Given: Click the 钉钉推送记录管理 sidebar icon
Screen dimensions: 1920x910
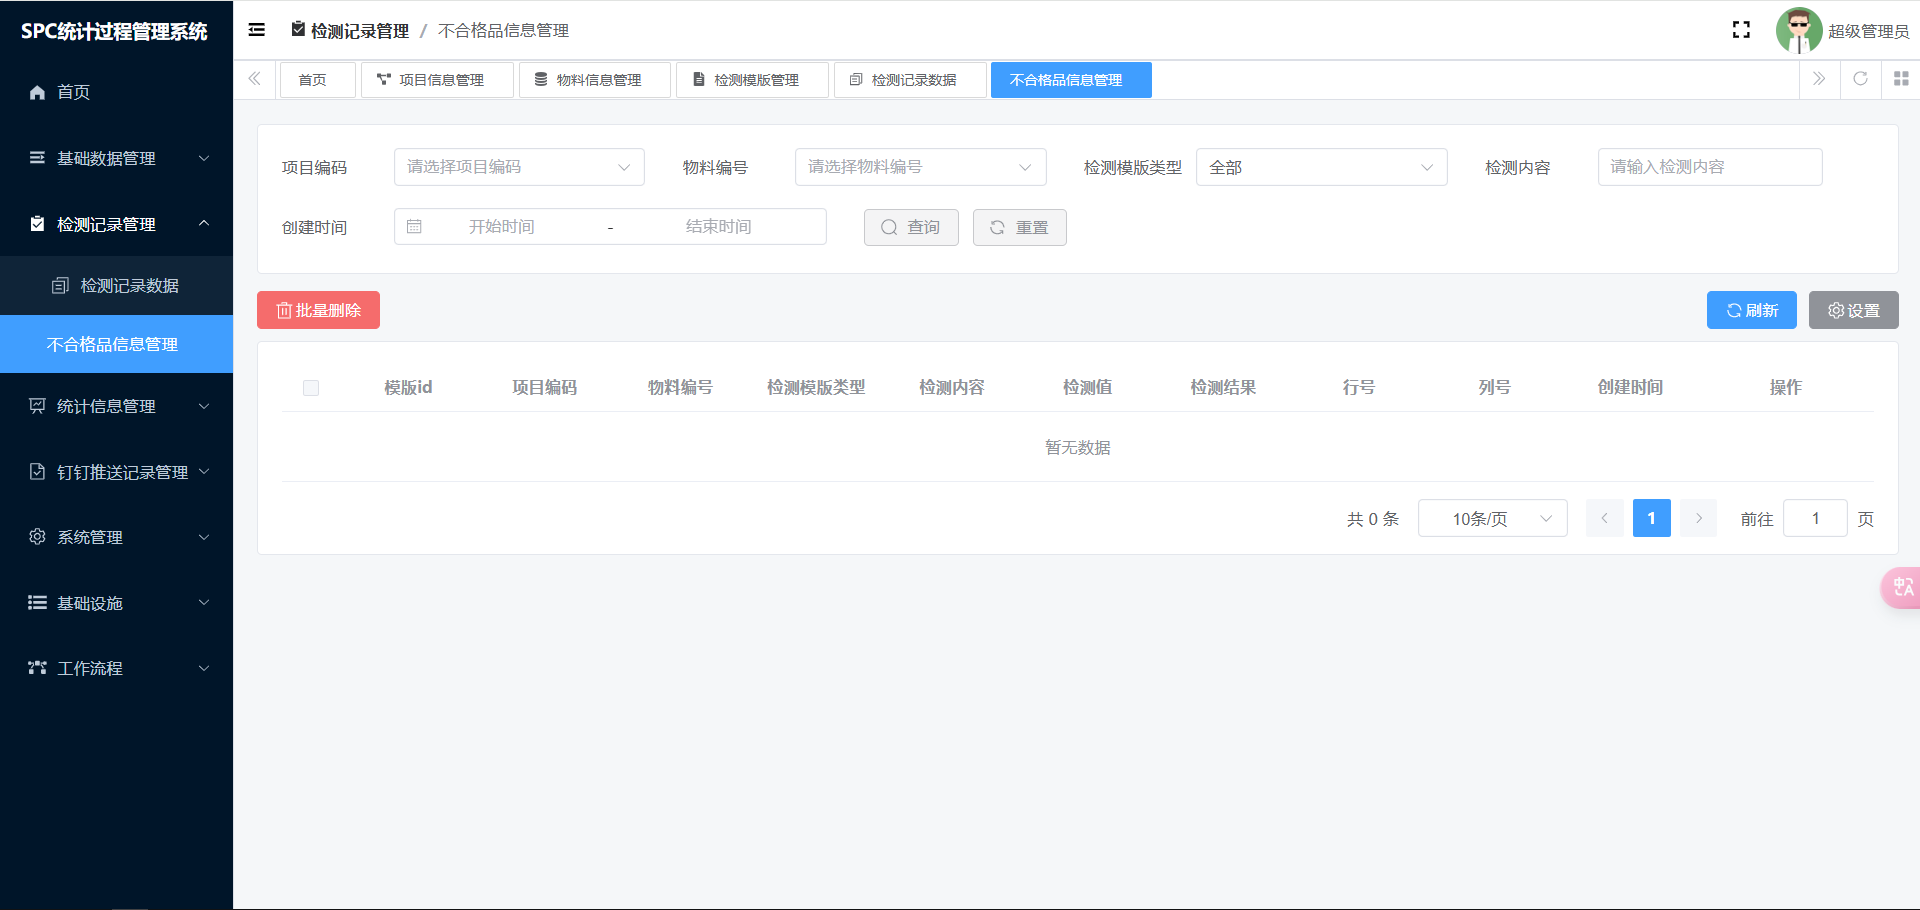Looking at the screenshot, I should (x=37, y=472).
